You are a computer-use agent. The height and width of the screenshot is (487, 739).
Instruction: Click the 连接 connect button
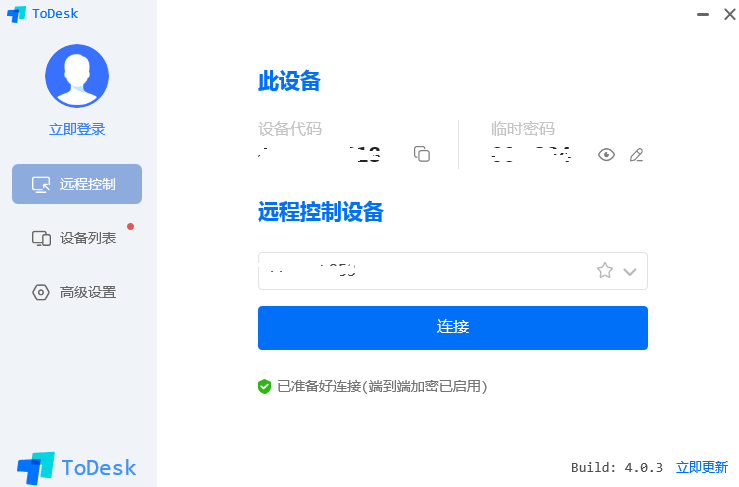click(x=452, y=328)
